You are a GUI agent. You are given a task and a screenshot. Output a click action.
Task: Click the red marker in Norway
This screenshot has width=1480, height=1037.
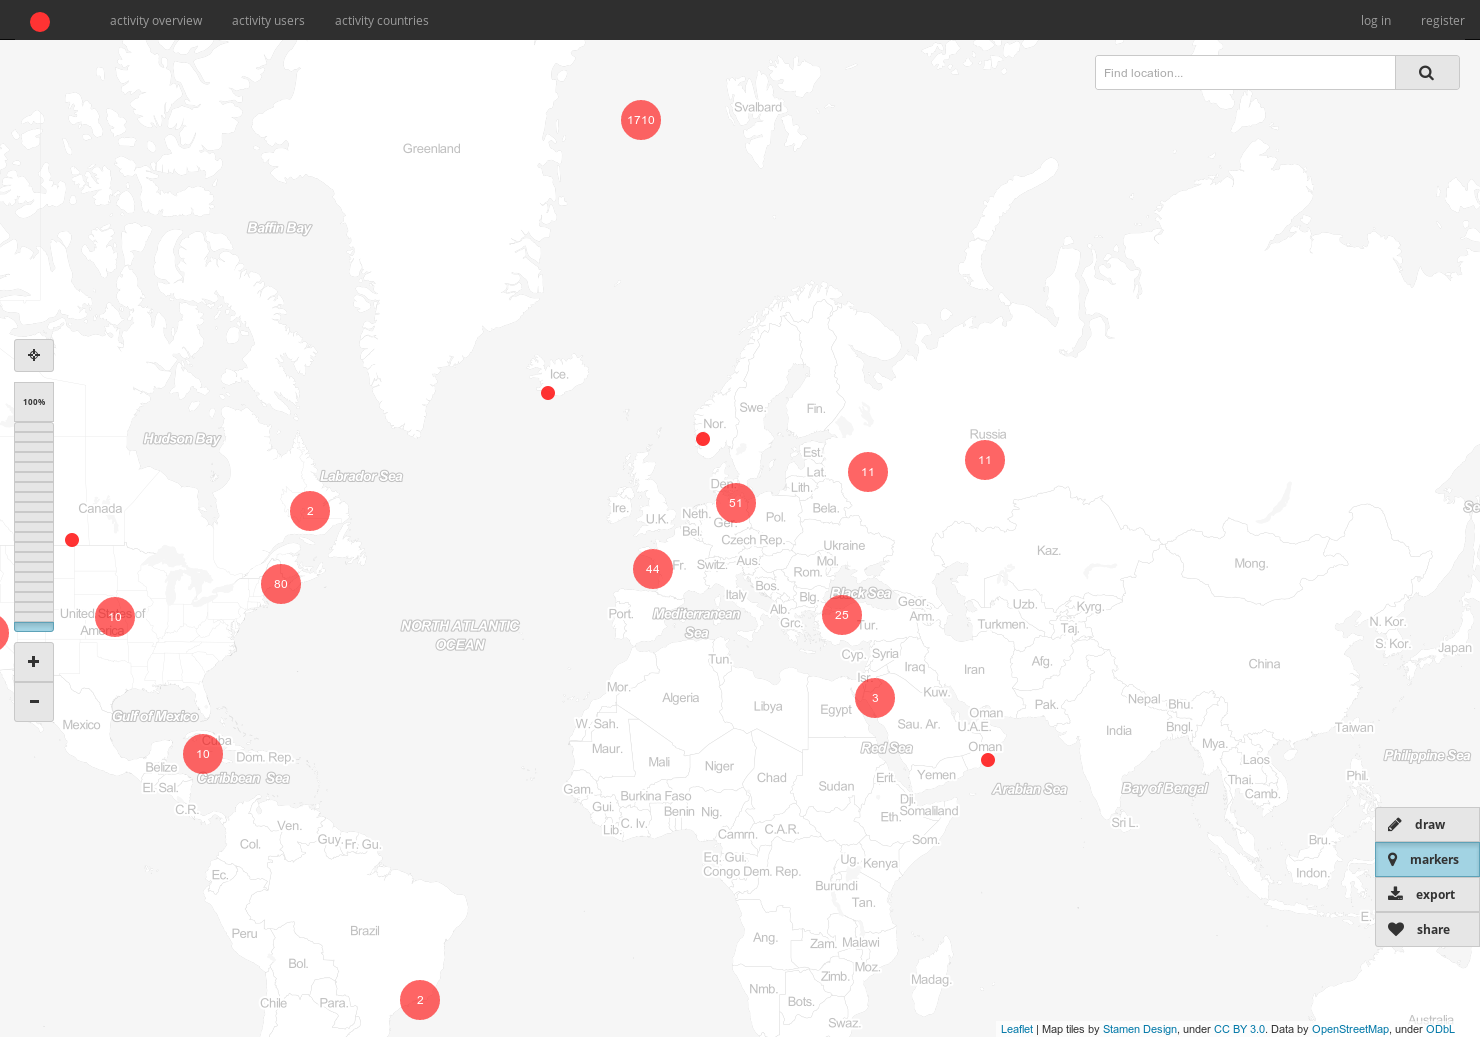[x=703, y=439]
